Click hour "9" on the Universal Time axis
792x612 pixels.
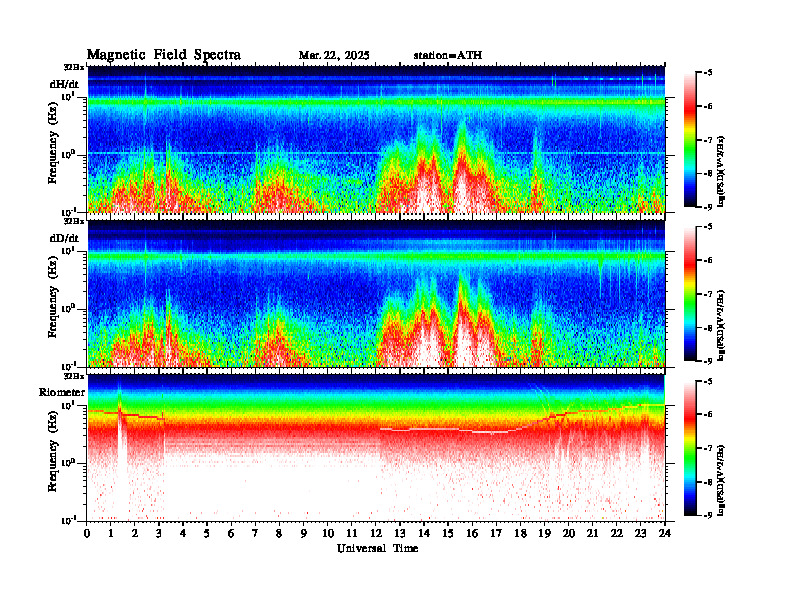tap(304, 534)
